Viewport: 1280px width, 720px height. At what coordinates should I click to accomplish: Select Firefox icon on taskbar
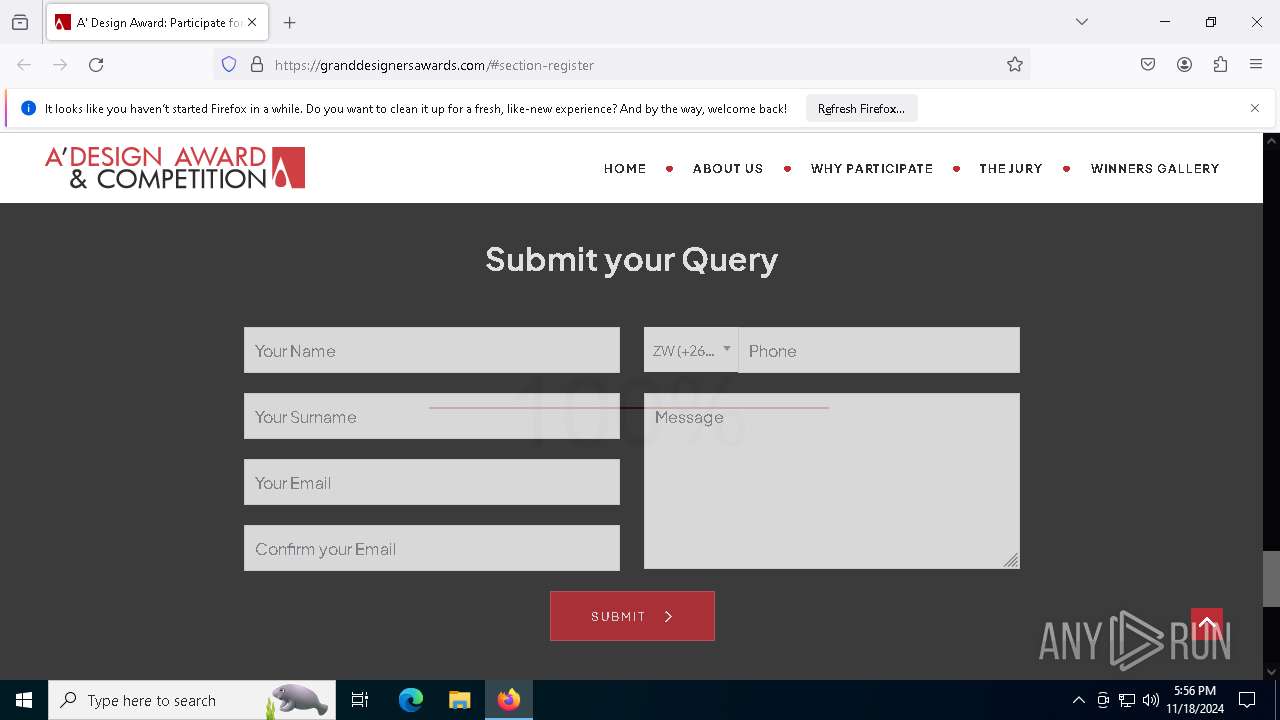point(509,700)
